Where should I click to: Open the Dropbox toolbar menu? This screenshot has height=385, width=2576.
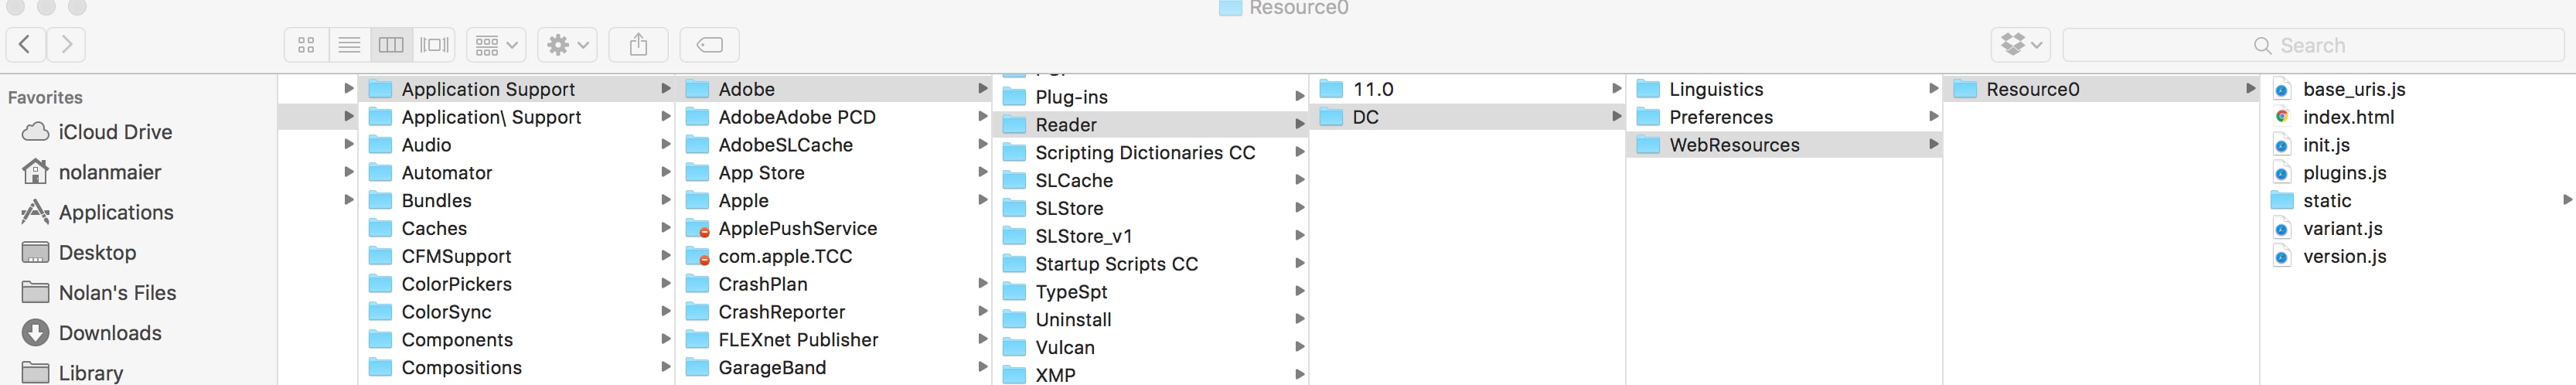click(x=2021, y=44)
